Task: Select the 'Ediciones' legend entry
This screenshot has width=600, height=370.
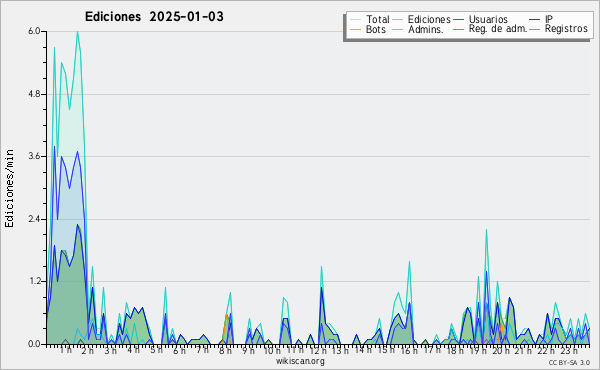Action: coord(429,19)
